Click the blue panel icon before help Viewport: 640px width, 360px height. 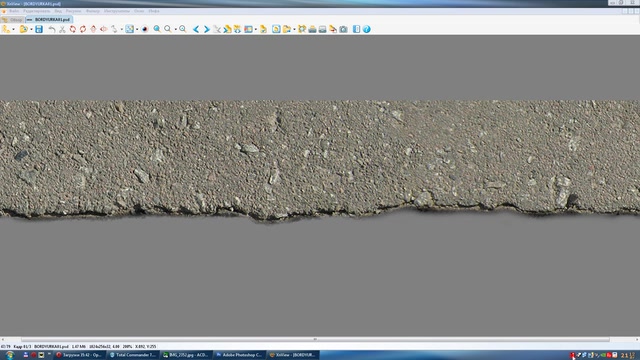click(356, 29)
